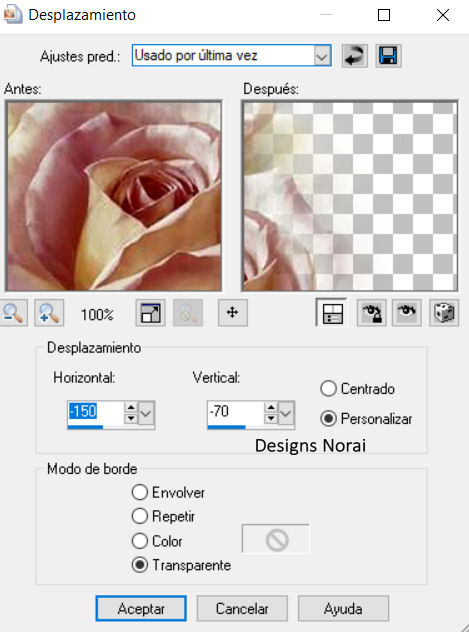
Task: Expand the Vertical value slider dropdown
Action: pyautogui.click(x=286, y=413)
